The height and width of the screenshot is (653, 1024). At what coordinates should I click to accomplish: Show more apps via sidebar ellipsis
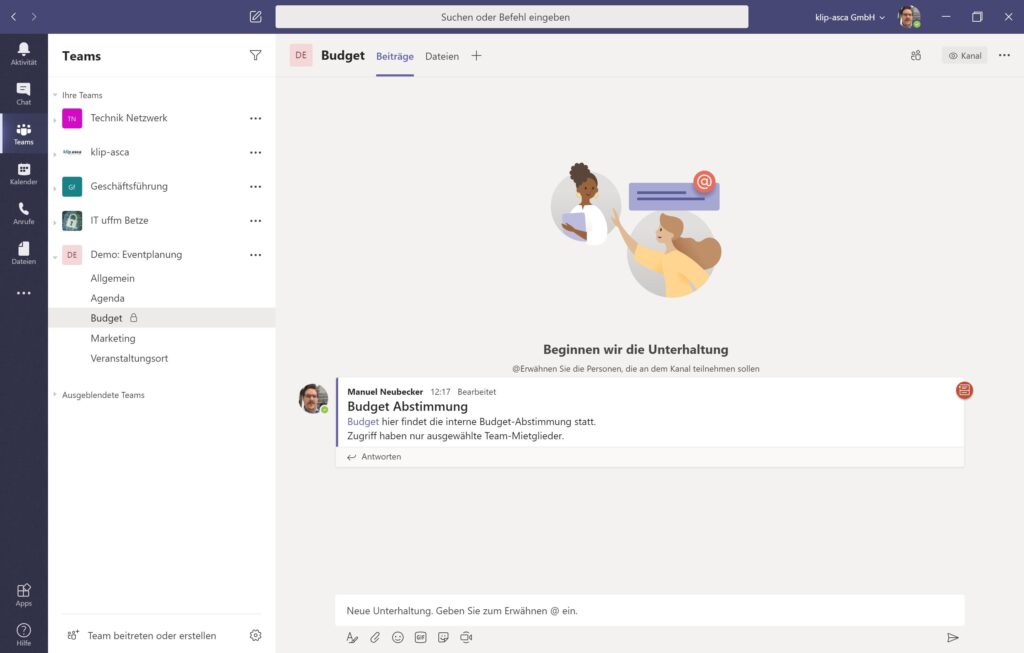pos(24,293)
